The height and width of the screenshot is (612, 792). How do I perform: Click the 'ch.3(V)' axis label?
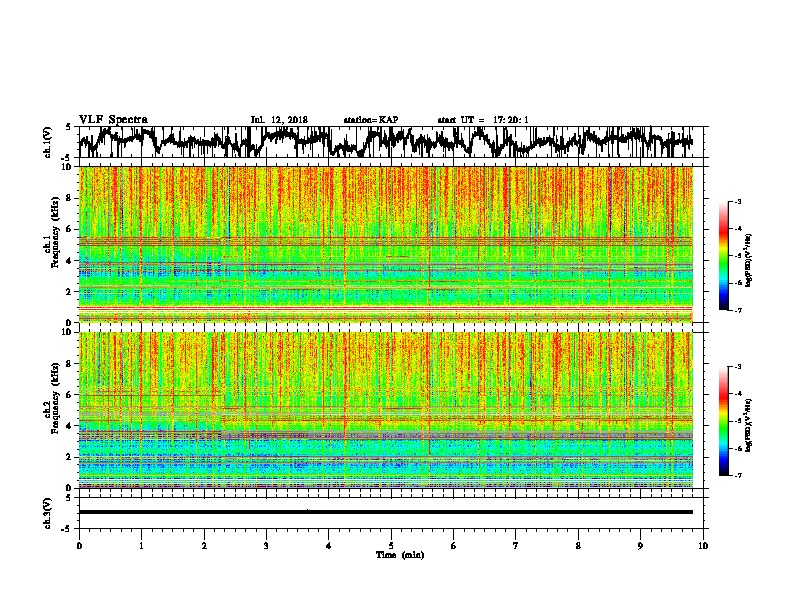(47, 513)
